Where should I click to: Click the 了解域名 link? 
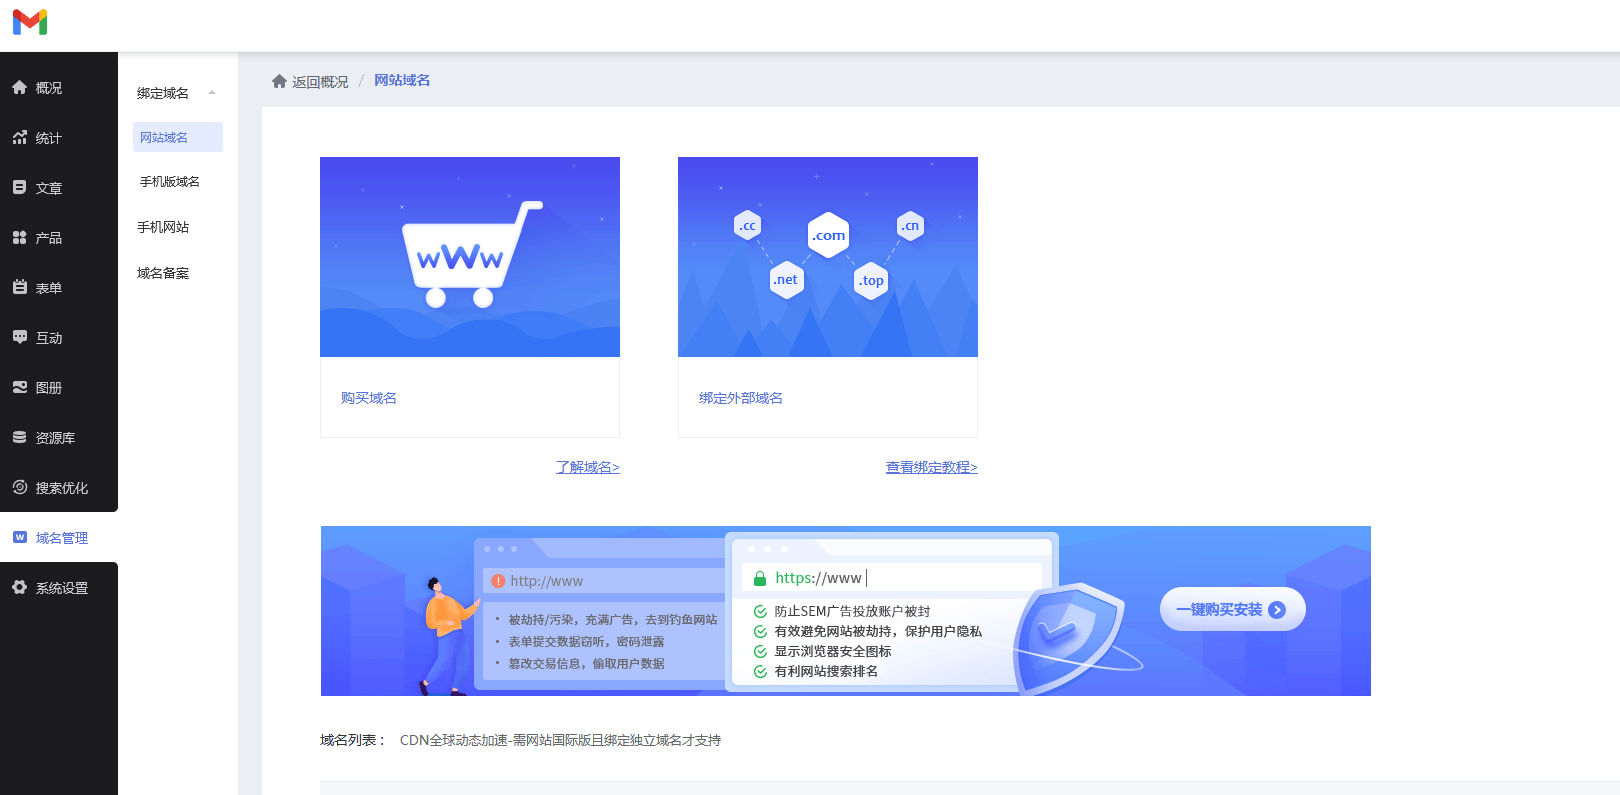point(587,467)
